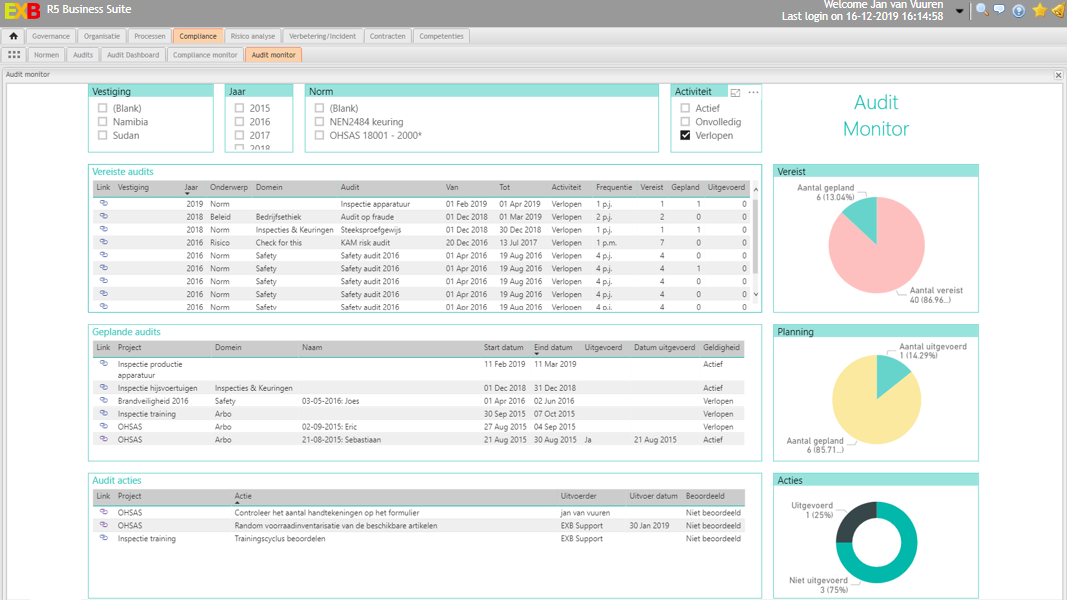Open the search magnifier icon

[982, 10]
